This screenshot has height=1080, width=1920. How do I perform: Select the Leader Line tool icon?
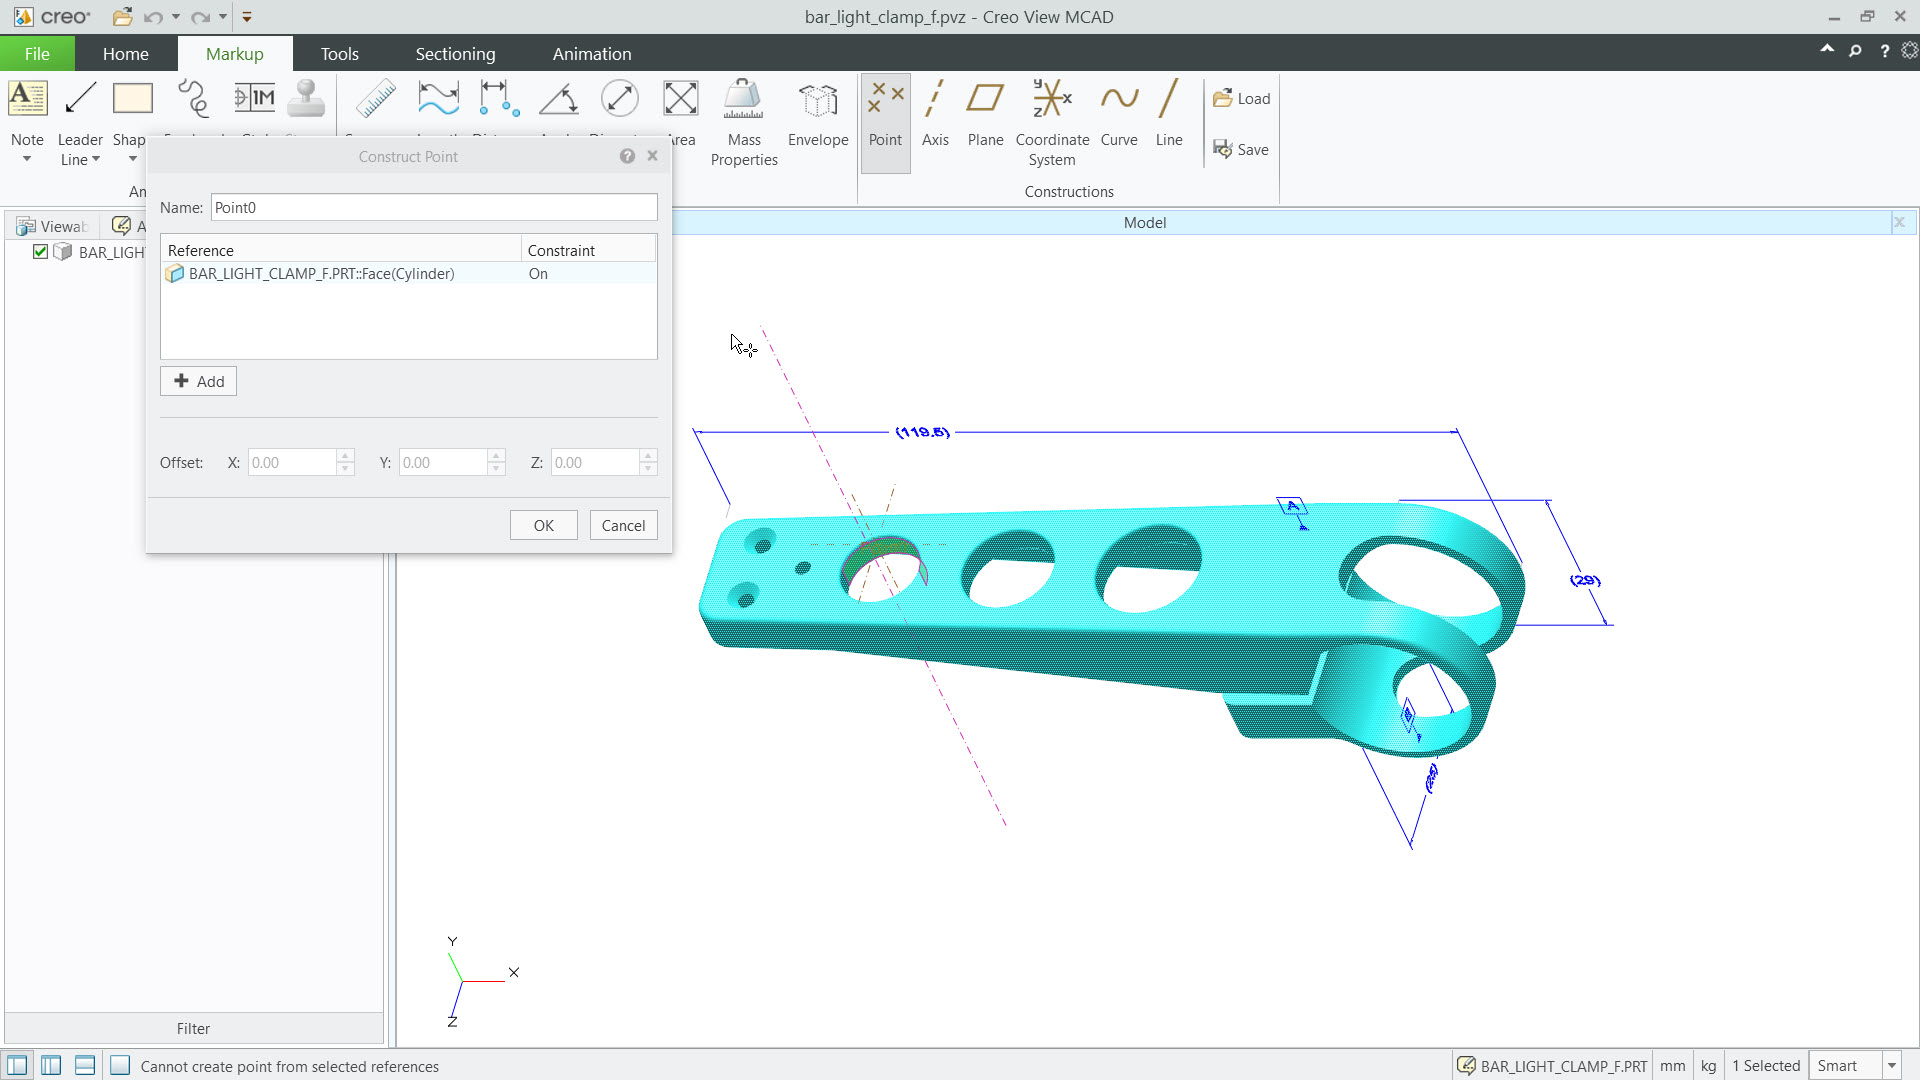tap(80, 99)
